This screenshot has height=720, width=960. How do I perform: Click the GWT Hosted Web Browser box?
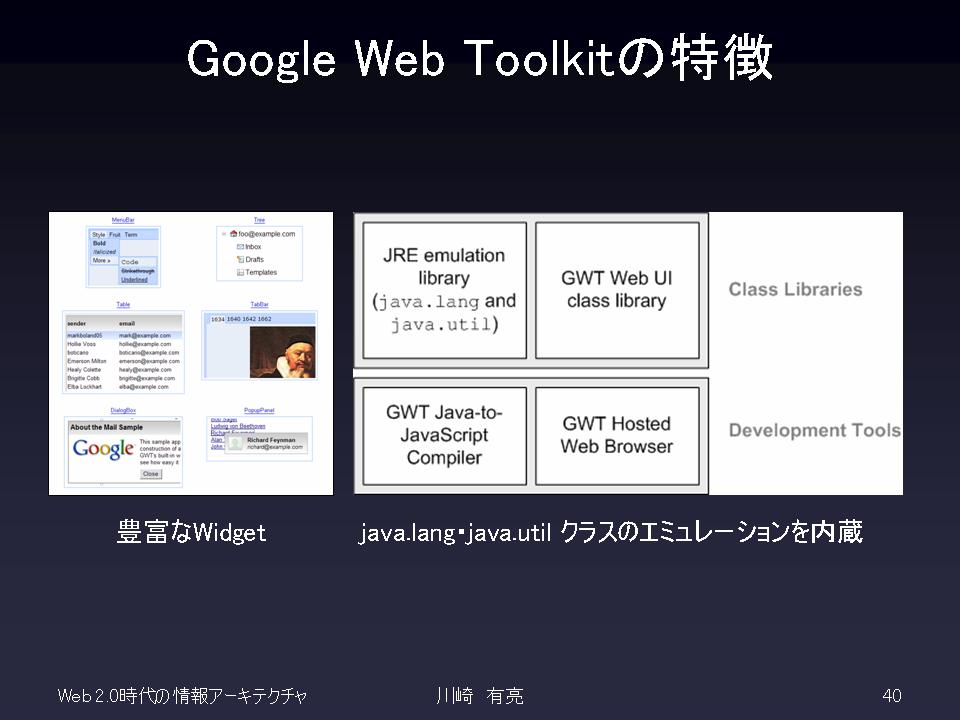pos(617,435)
